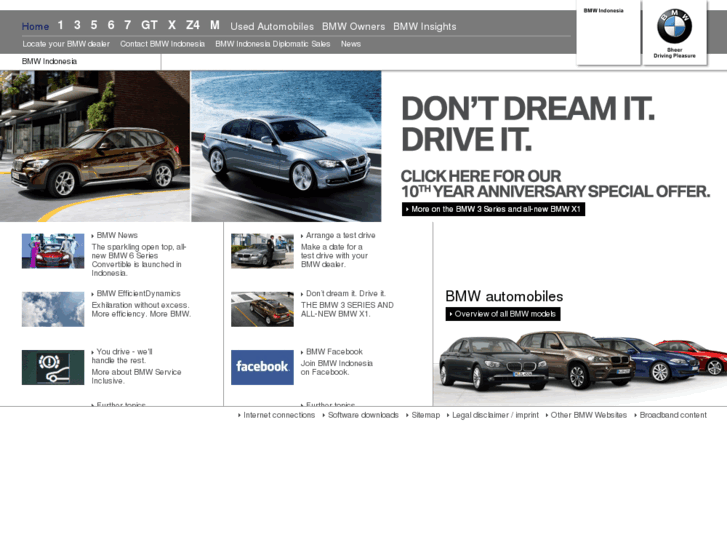Click Locate your BMW dealer

pyautogui.click(x=66, y=44)
